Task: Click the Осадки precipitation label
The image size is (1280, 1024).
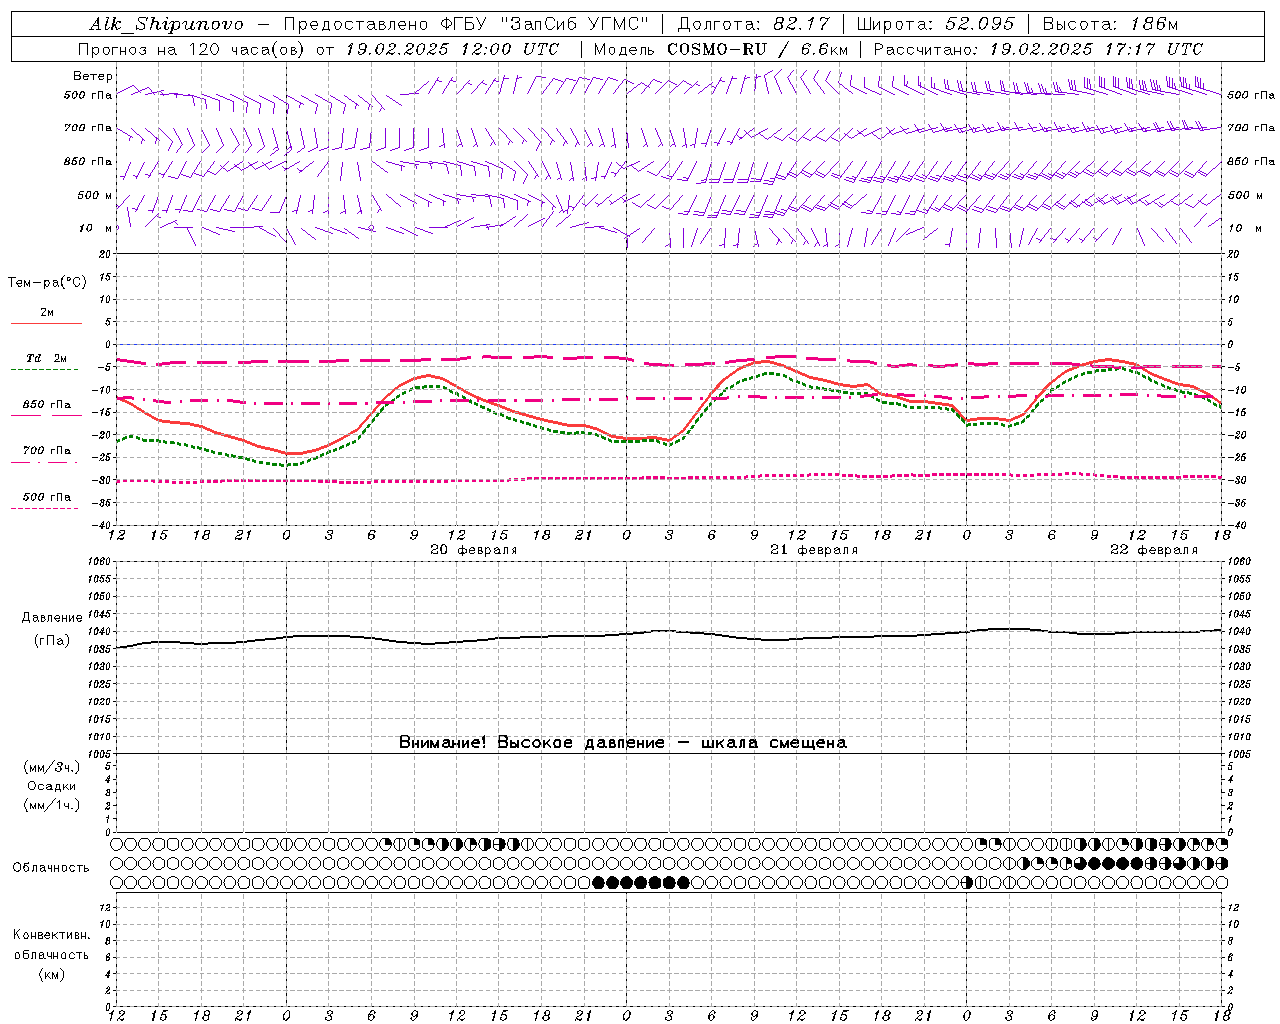Action: coord(52,786)
